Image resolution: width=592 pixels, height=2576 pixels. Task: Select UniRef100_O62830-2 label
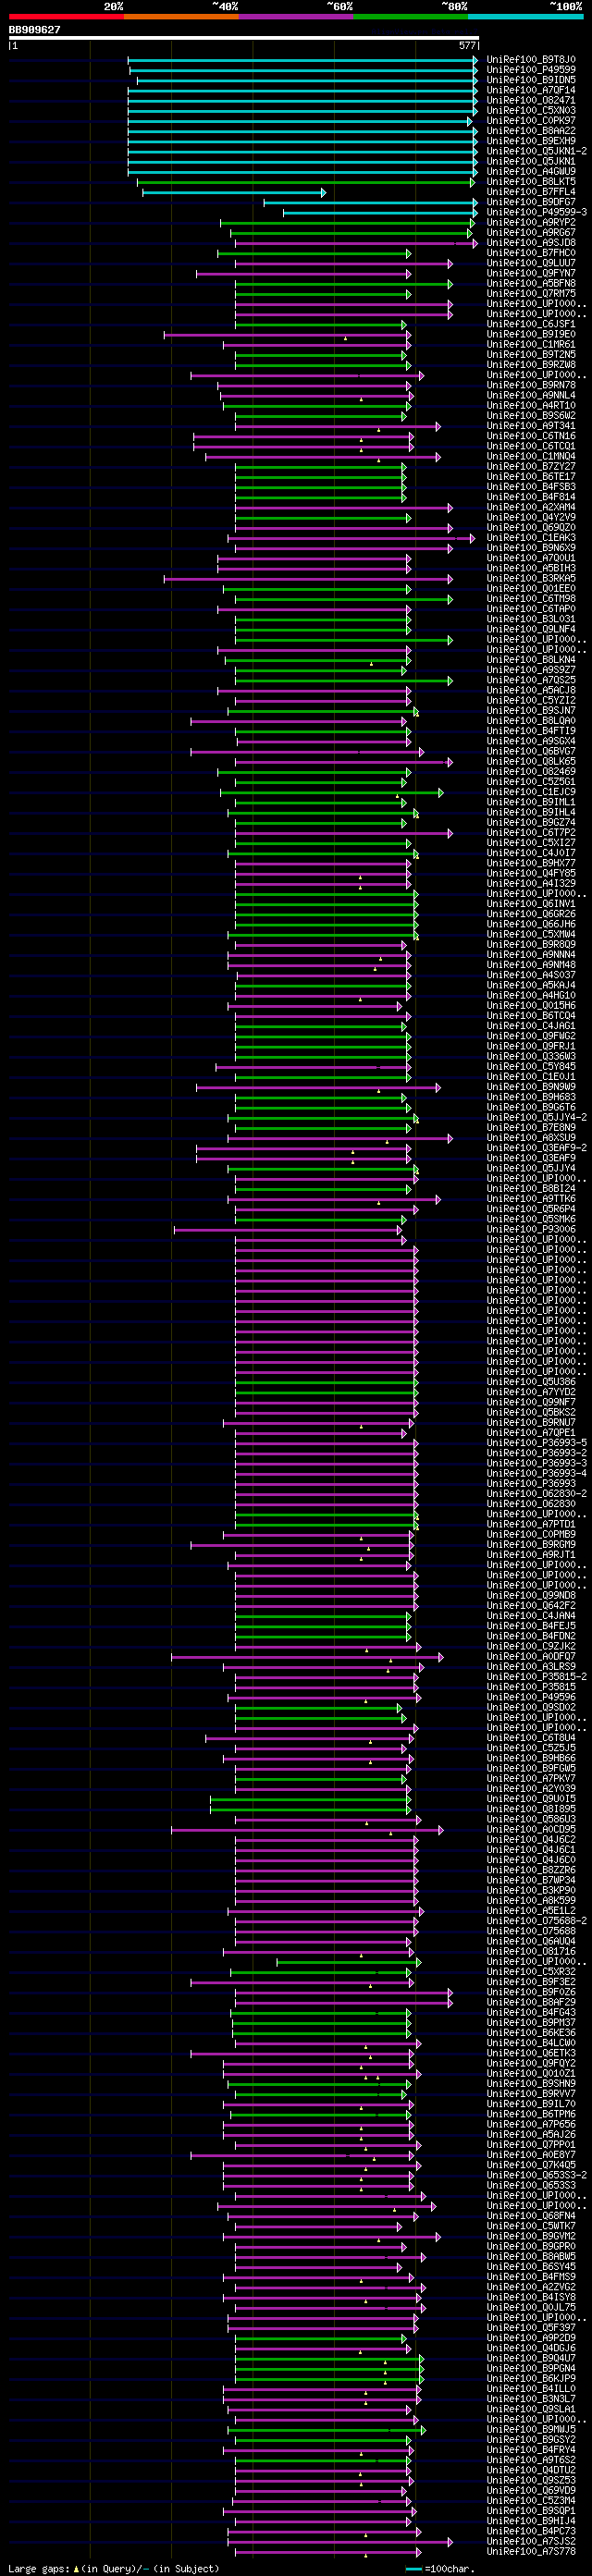coord(537,1494)
